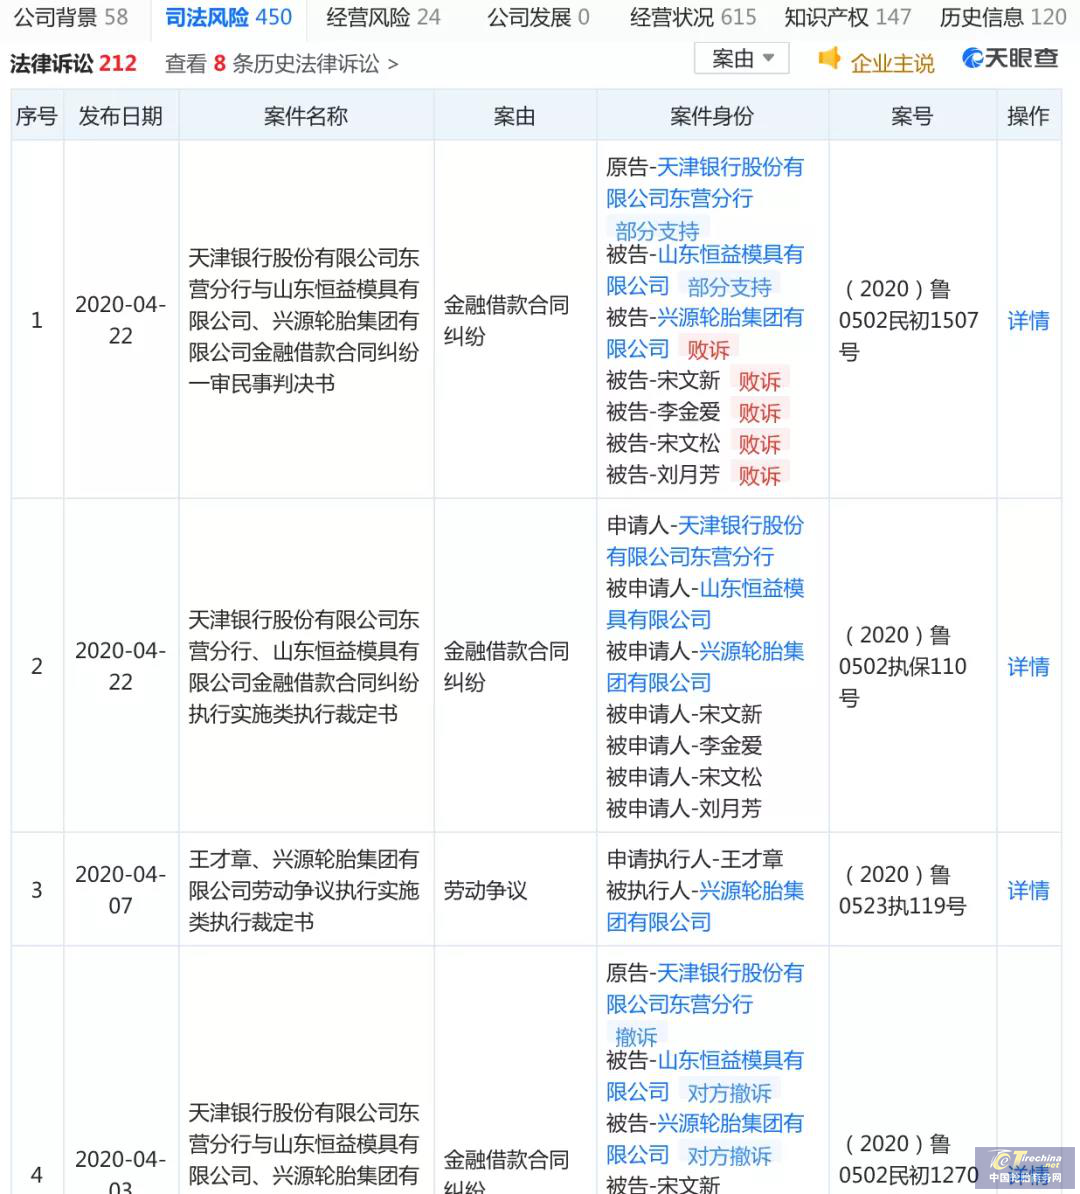Open defendant 兴源轮胎集团有限公司 in row 1
The height and width of the screenshot is (1194, 1080).
tap(705, 334)
